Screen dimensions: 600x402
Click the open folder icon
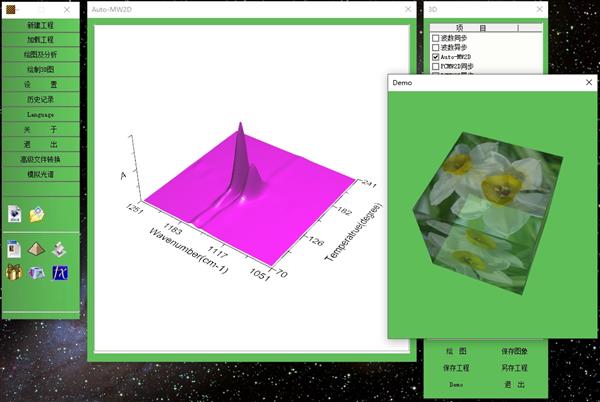click(x=37, y=213)
